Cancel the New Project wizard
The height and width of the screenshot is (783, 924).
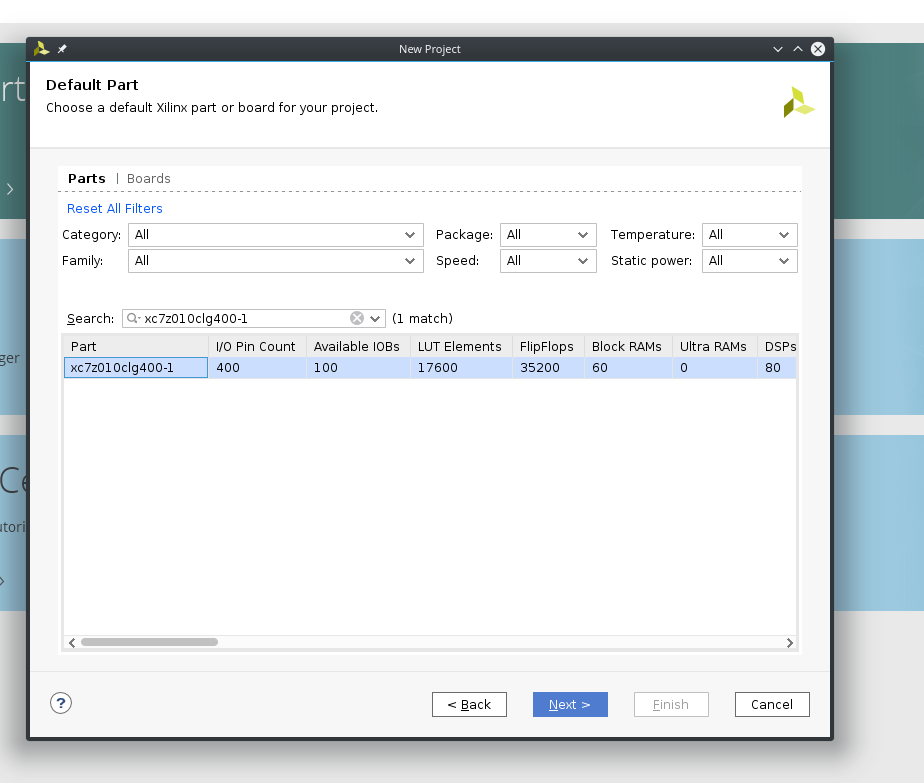772,705
